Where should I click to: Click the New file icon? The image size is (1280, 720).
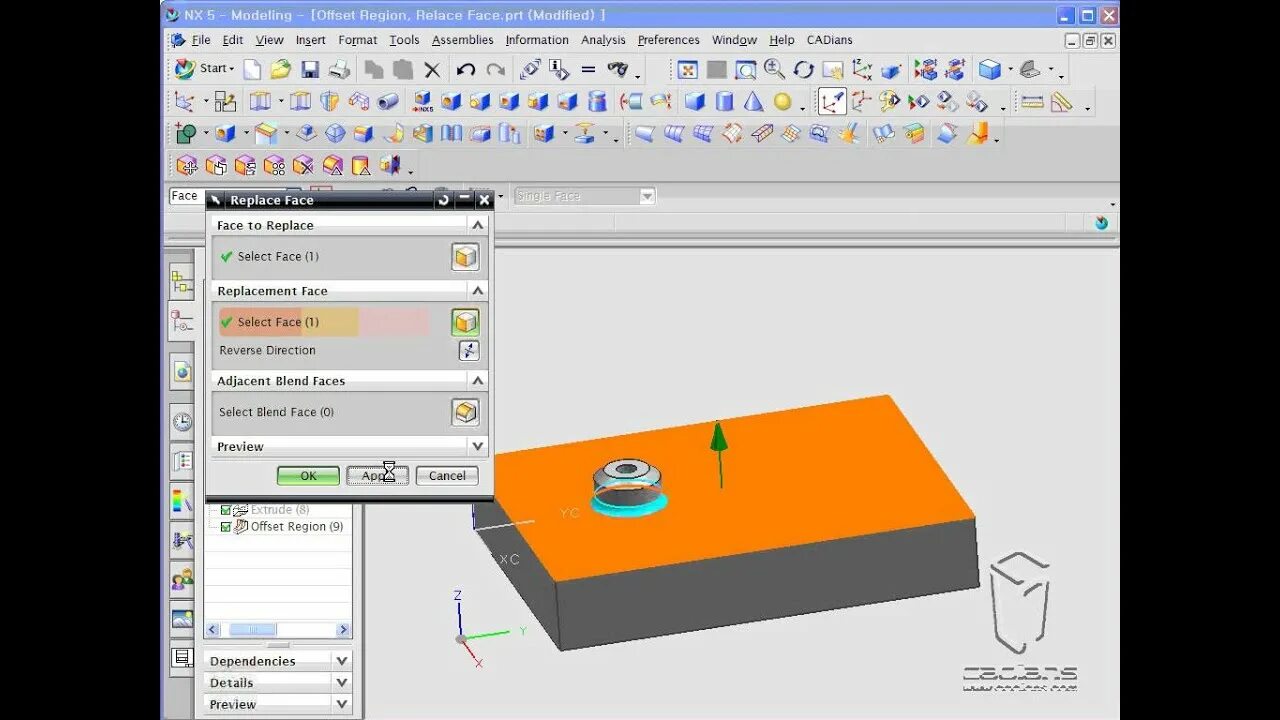[x=252, y=69]
